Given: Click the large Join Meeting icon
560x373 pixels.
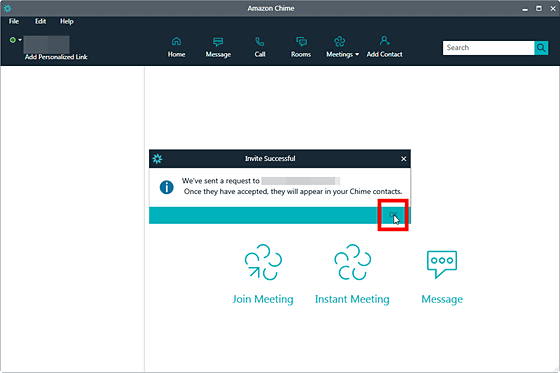Looking at the screenshot, I should pos(263,262).
